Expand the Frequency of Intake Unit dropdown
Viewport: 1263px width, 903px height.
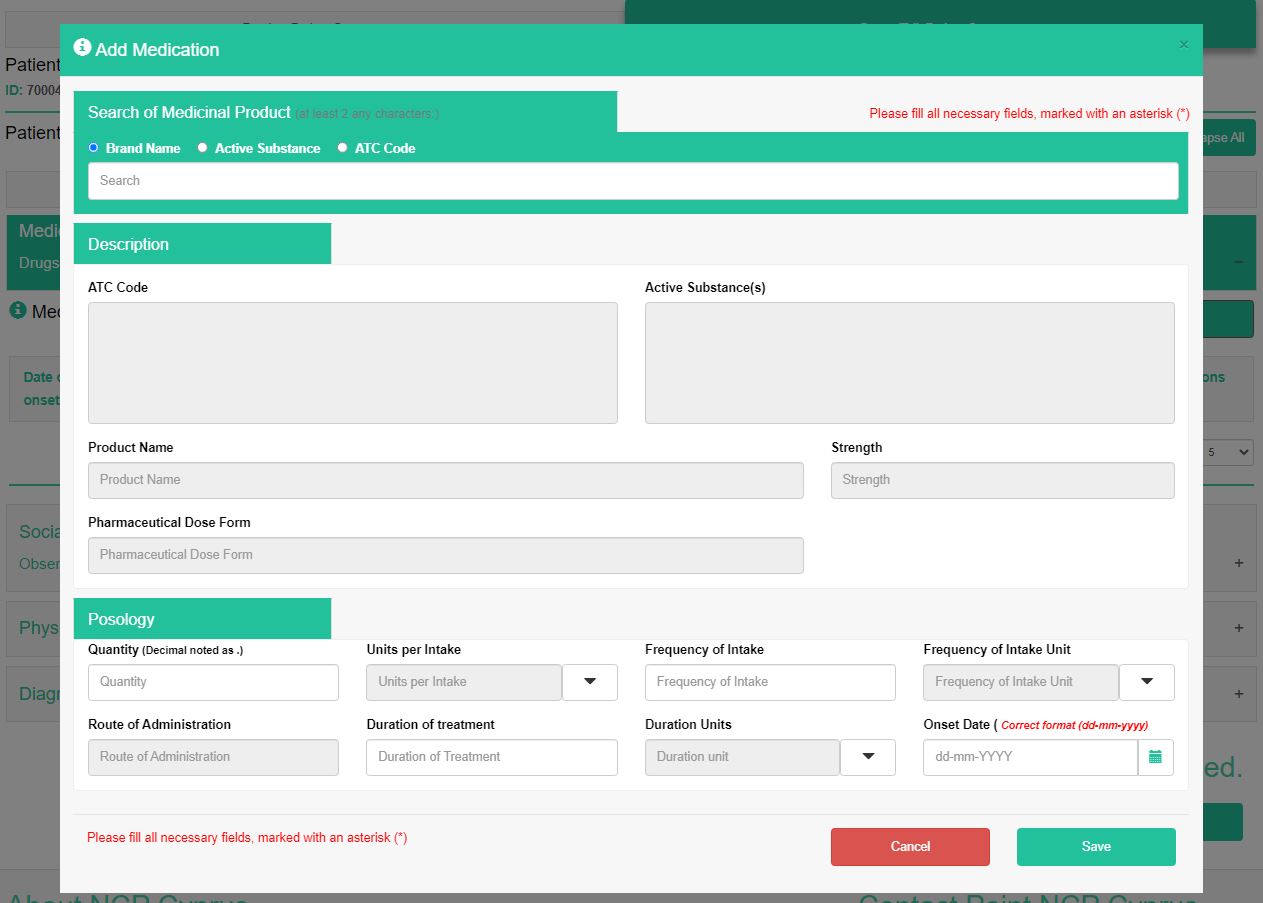click(x=1146, y=682)
